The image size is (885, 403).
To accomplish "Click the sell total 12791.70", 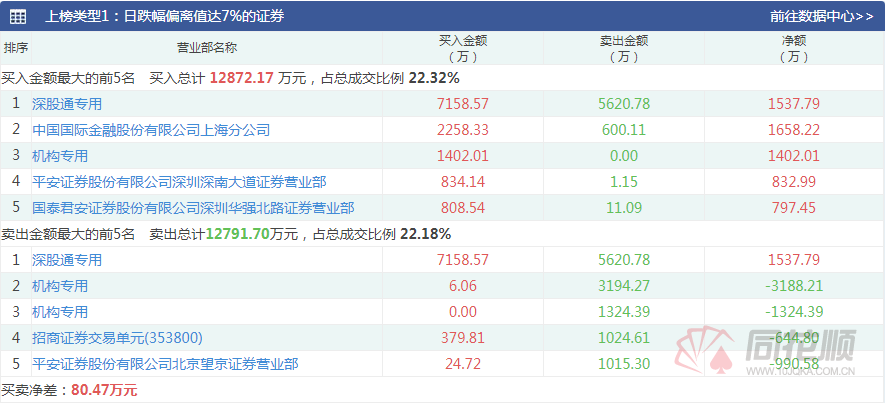I will pos(238,234).
